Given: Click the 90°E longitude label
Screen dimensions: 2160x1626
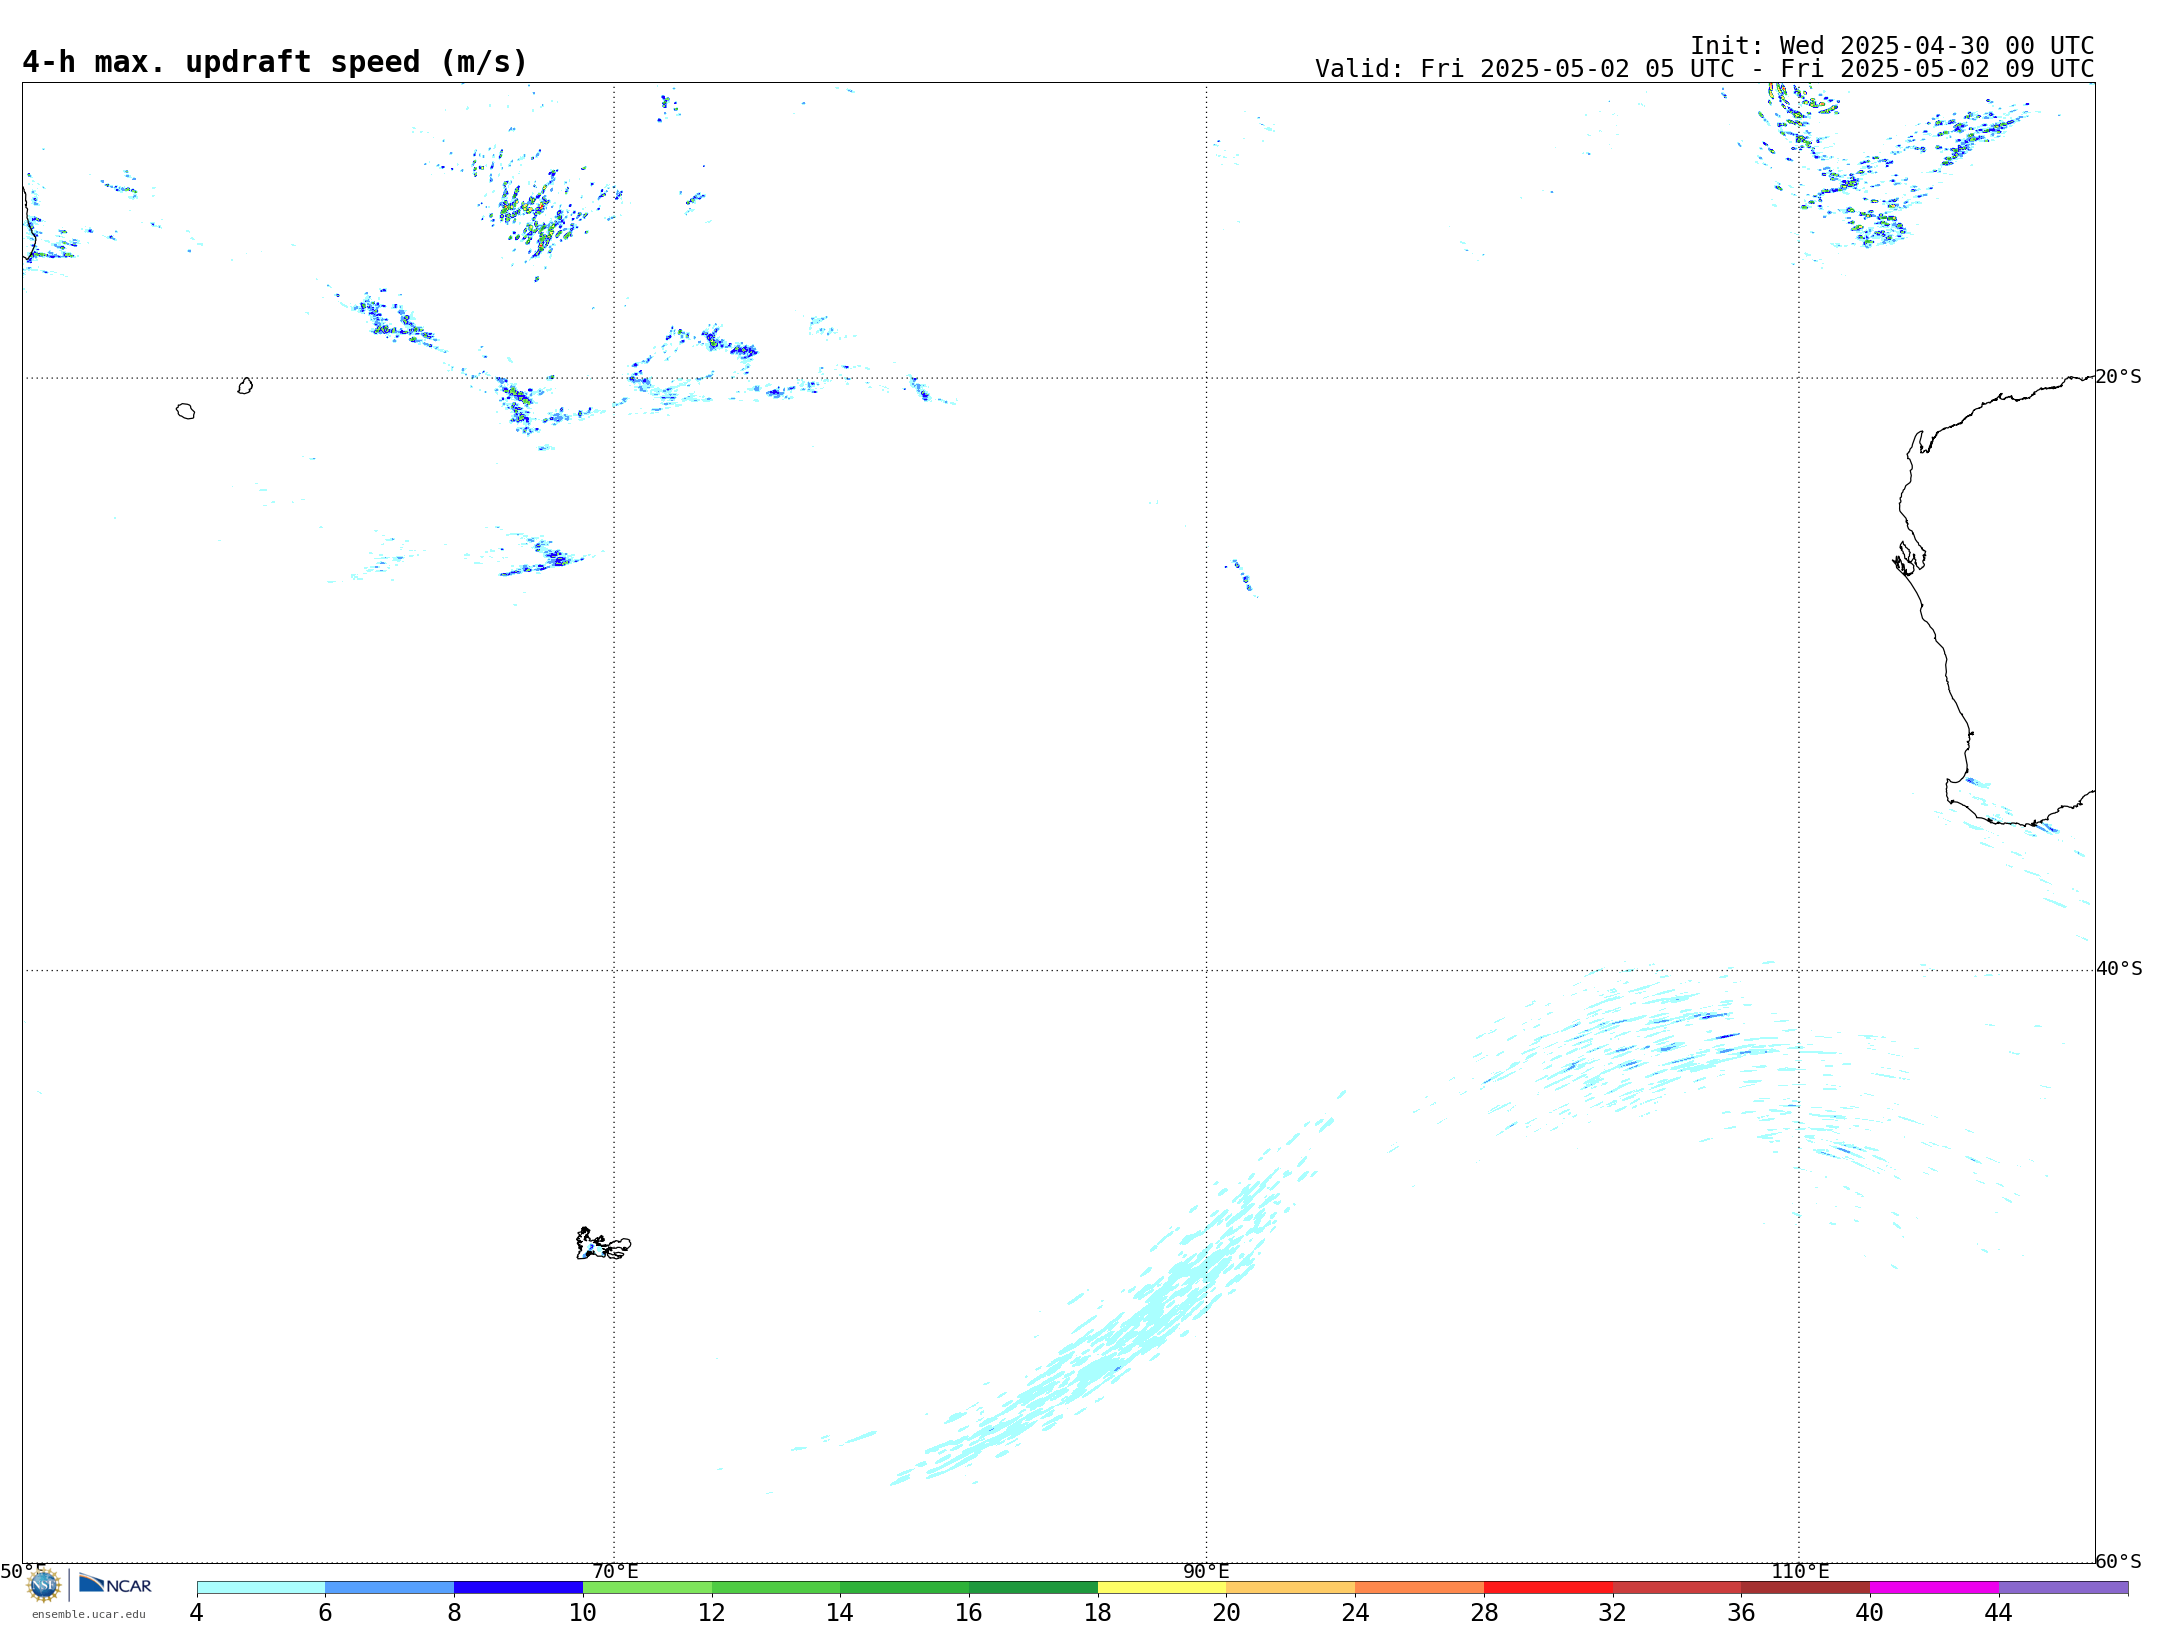Looking at the screenshot, I should click(x=1206, y=1572).
